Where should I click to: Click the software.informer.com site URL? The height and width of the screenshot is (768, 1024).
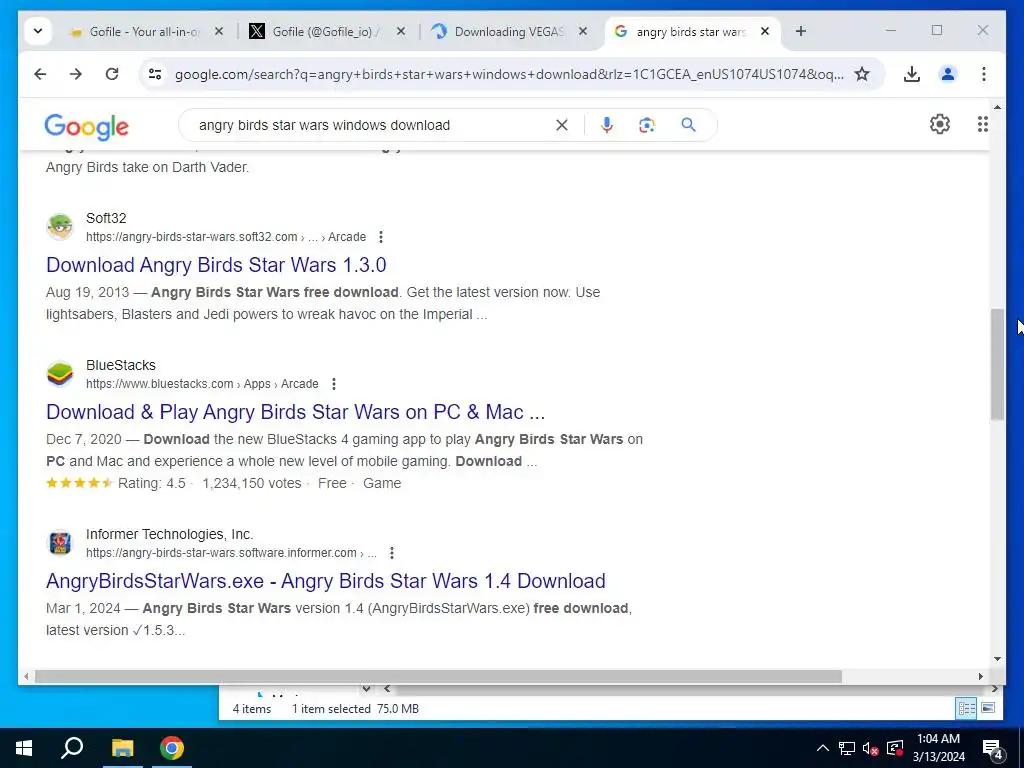231,553
